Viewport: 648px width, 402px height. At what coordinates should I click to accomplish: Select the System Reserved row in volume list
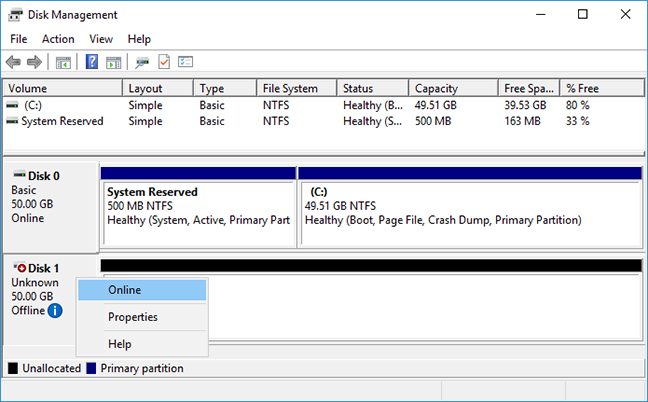(324, 121)
